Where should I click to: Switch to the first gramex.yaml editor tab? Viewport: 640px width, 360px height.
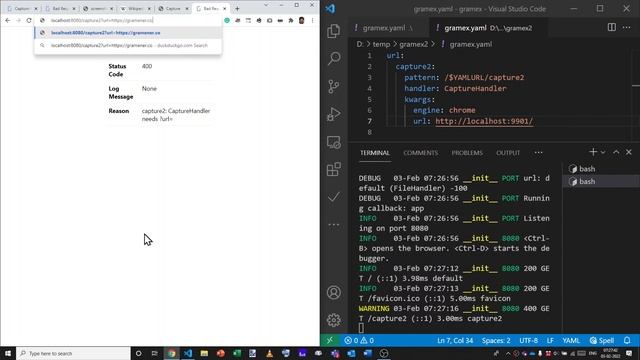point(388,28)
